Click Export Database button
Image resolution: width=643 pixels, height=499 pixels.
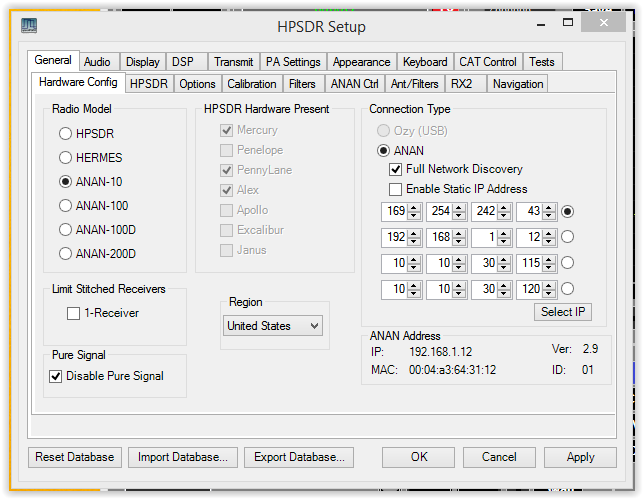pyautogui.click(x=299, y=457)
